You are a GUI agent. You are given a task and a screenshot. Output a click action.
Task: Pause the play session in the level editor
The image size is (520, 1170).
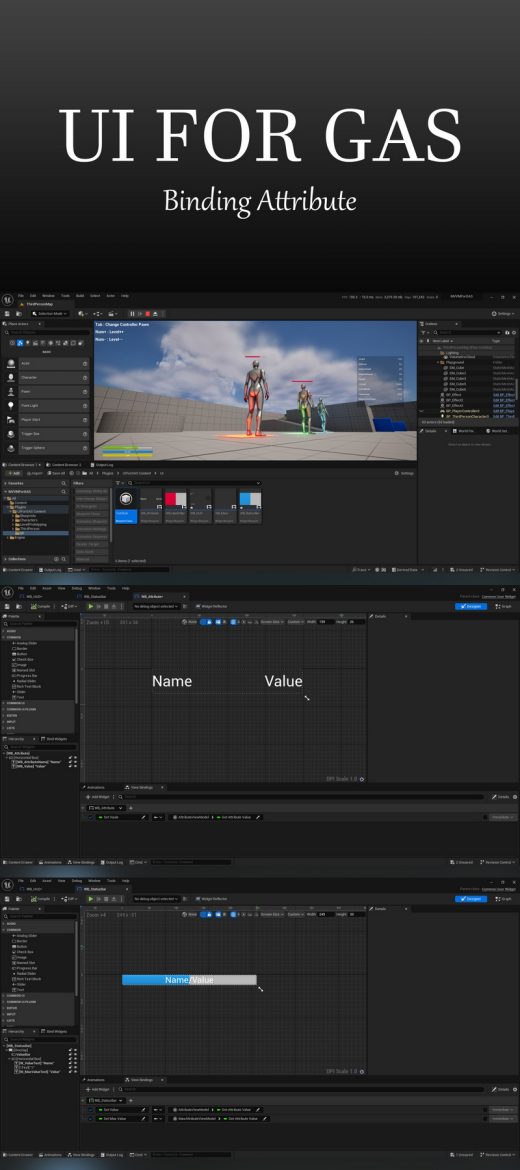[133, 313]
